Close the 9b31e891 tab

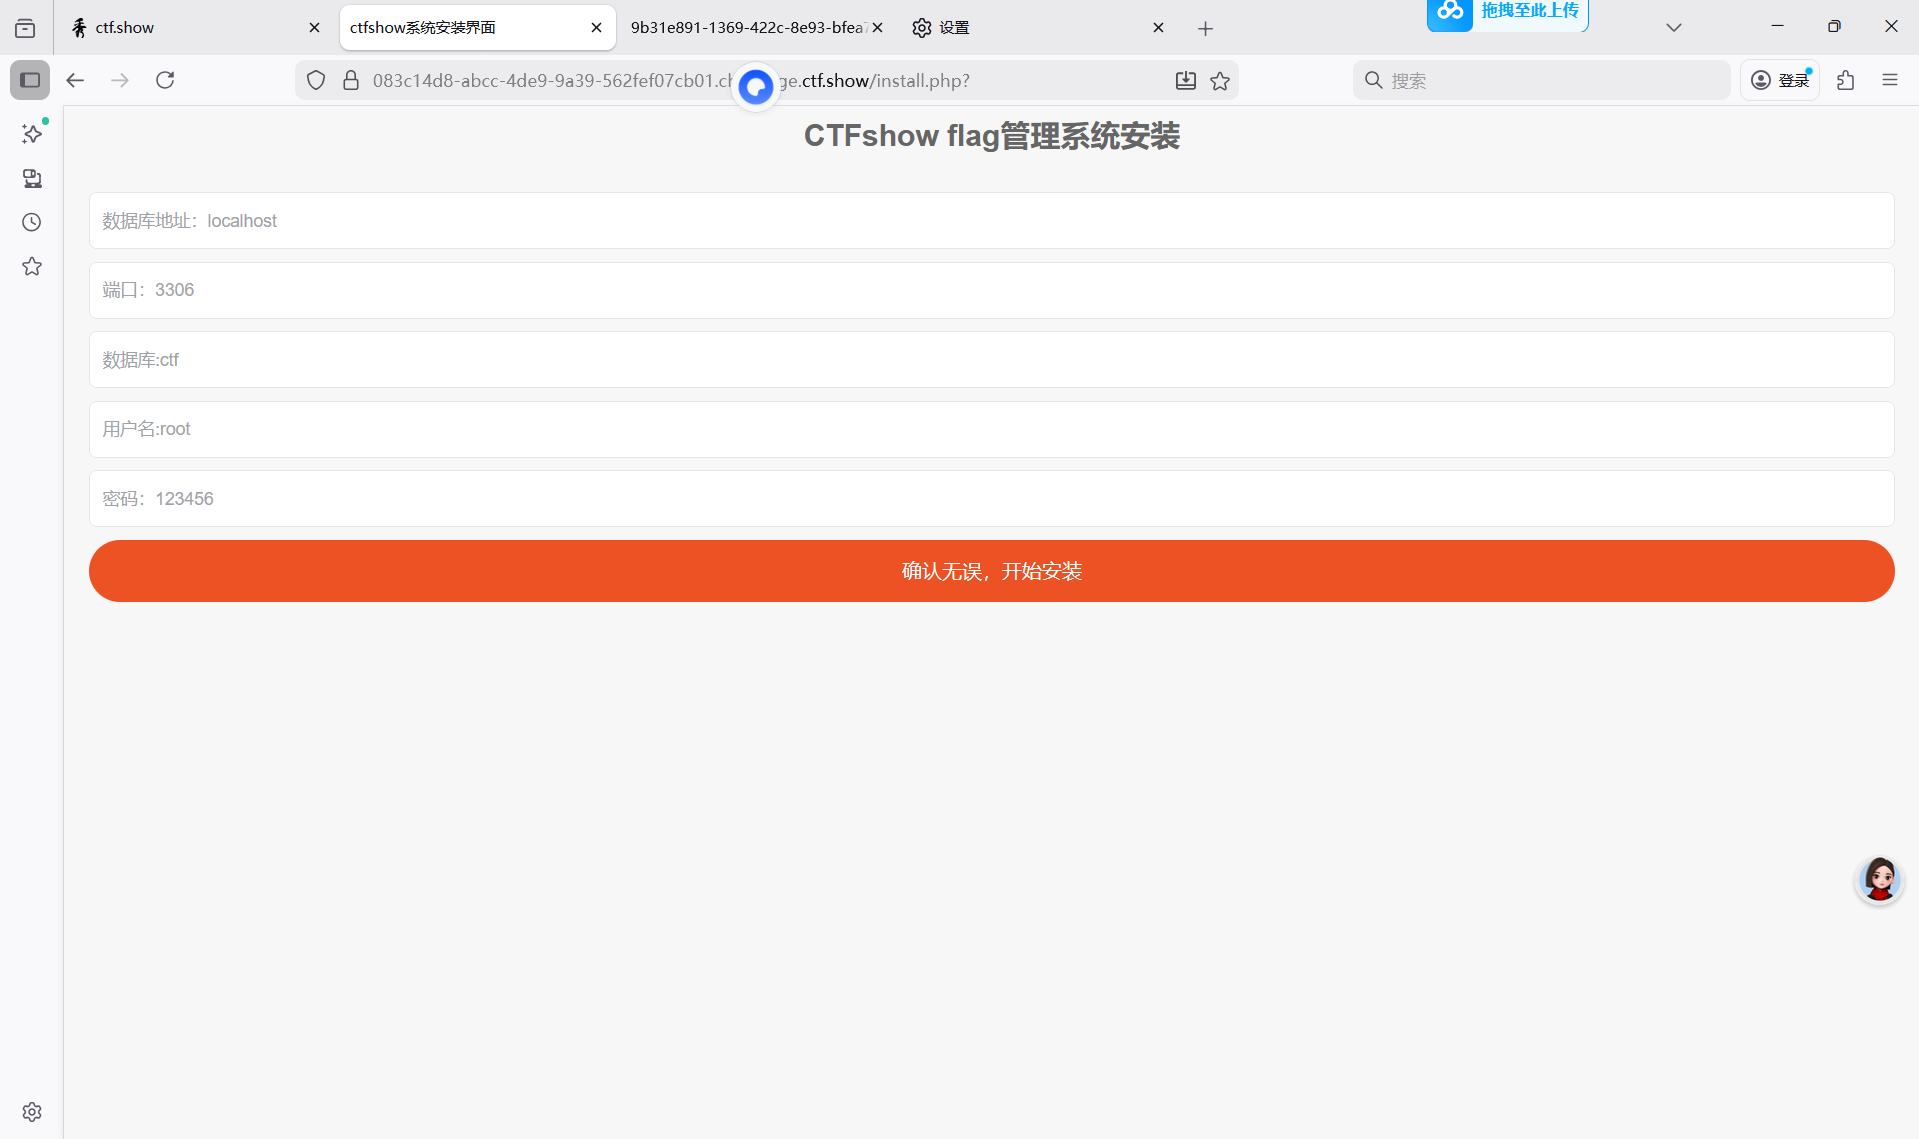pos(877,28)
